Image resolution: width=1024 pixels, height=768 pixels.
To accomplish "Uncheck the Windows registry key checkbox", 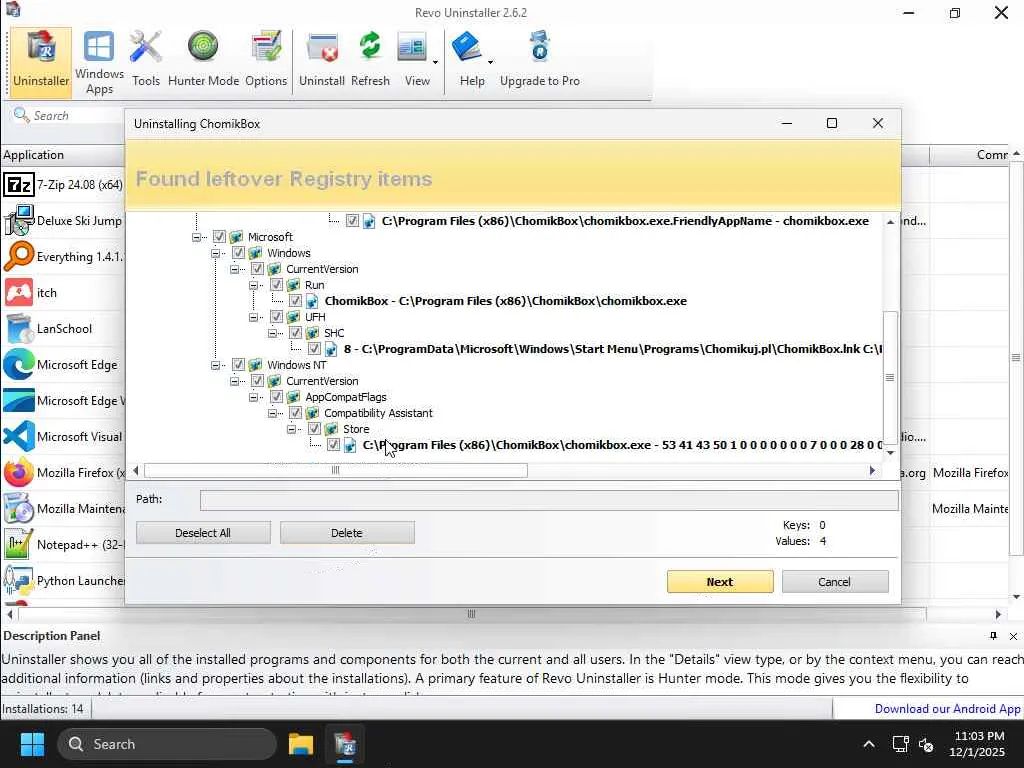I will click(238, 253).
